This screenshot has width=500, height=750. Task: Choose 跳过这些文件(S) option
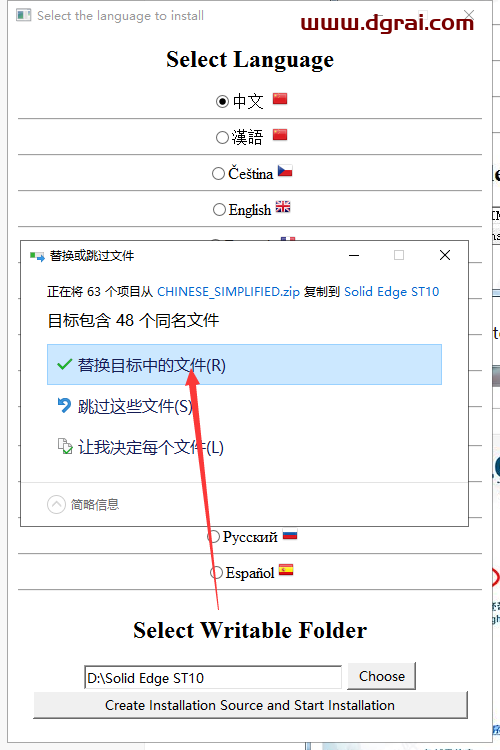pos(244,406)
